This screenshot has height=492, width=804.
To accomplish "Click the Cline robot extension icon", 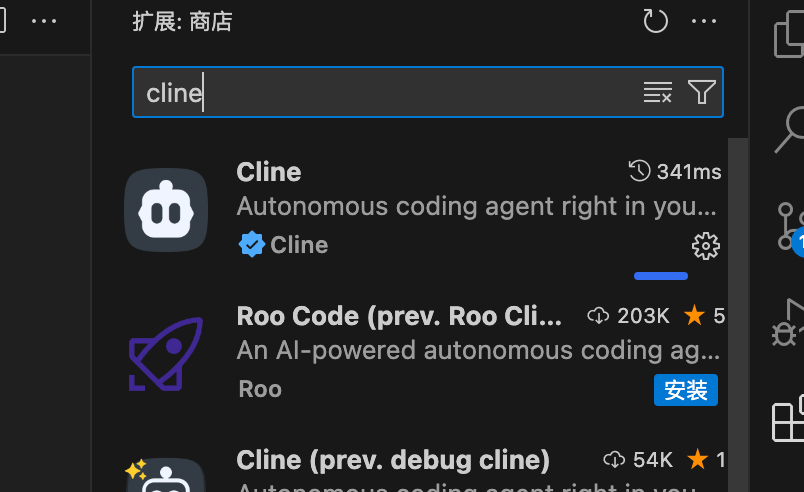I will tap(166, 210).
